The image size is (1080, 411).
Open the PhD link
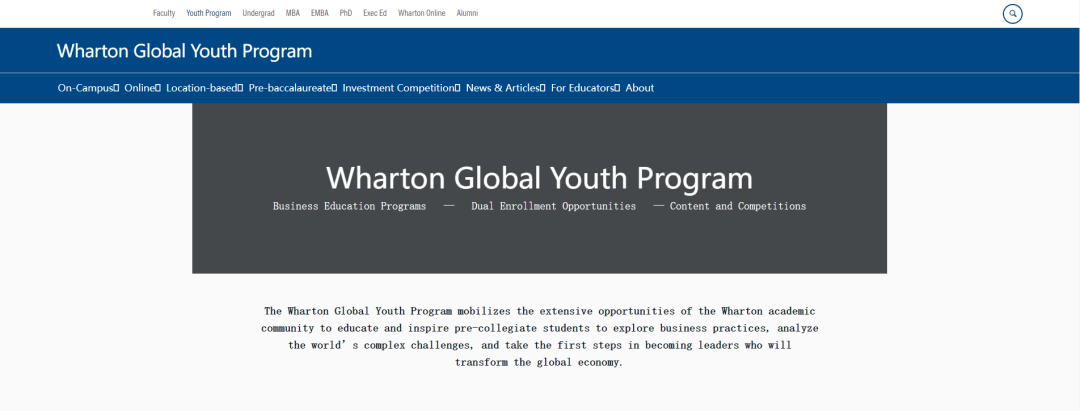pyautogui.click(x=346, y=13)
